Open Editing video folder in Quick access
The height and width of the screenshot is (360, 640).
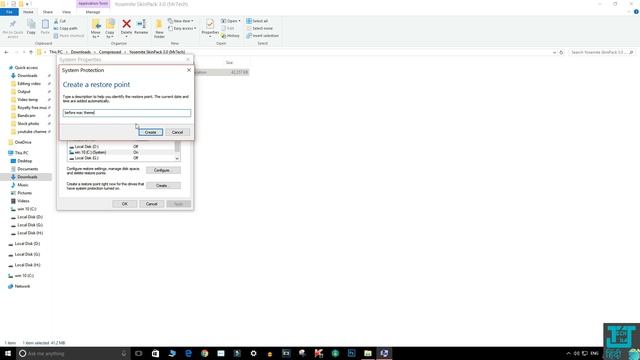click(x=29, y=83)
